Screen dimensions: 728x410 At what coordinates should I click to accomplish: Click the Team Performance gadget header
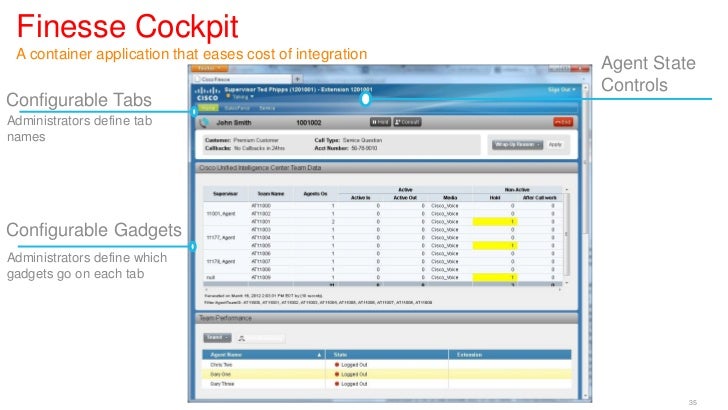(386, 318)
